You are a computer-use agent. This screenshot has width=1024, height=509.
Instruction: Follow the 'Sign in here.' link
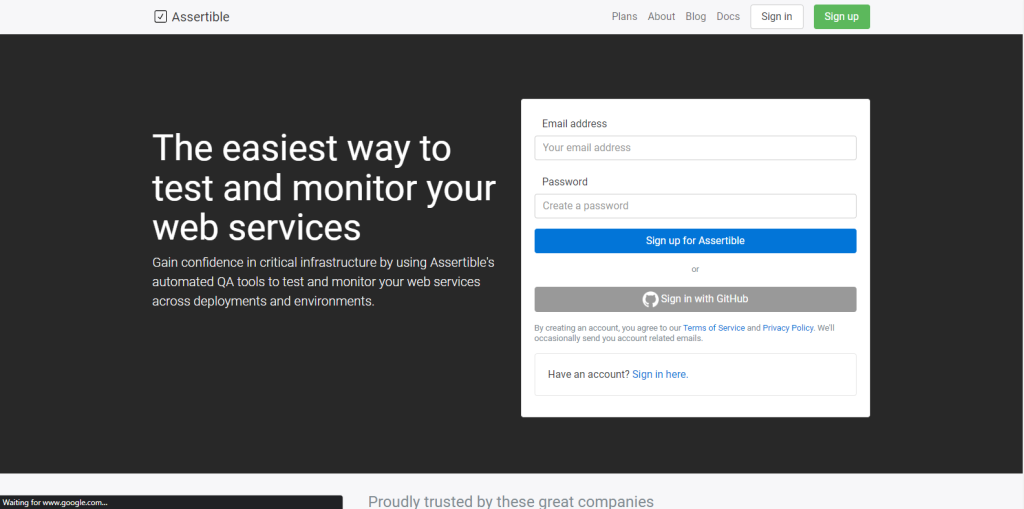tap(660, 374)
